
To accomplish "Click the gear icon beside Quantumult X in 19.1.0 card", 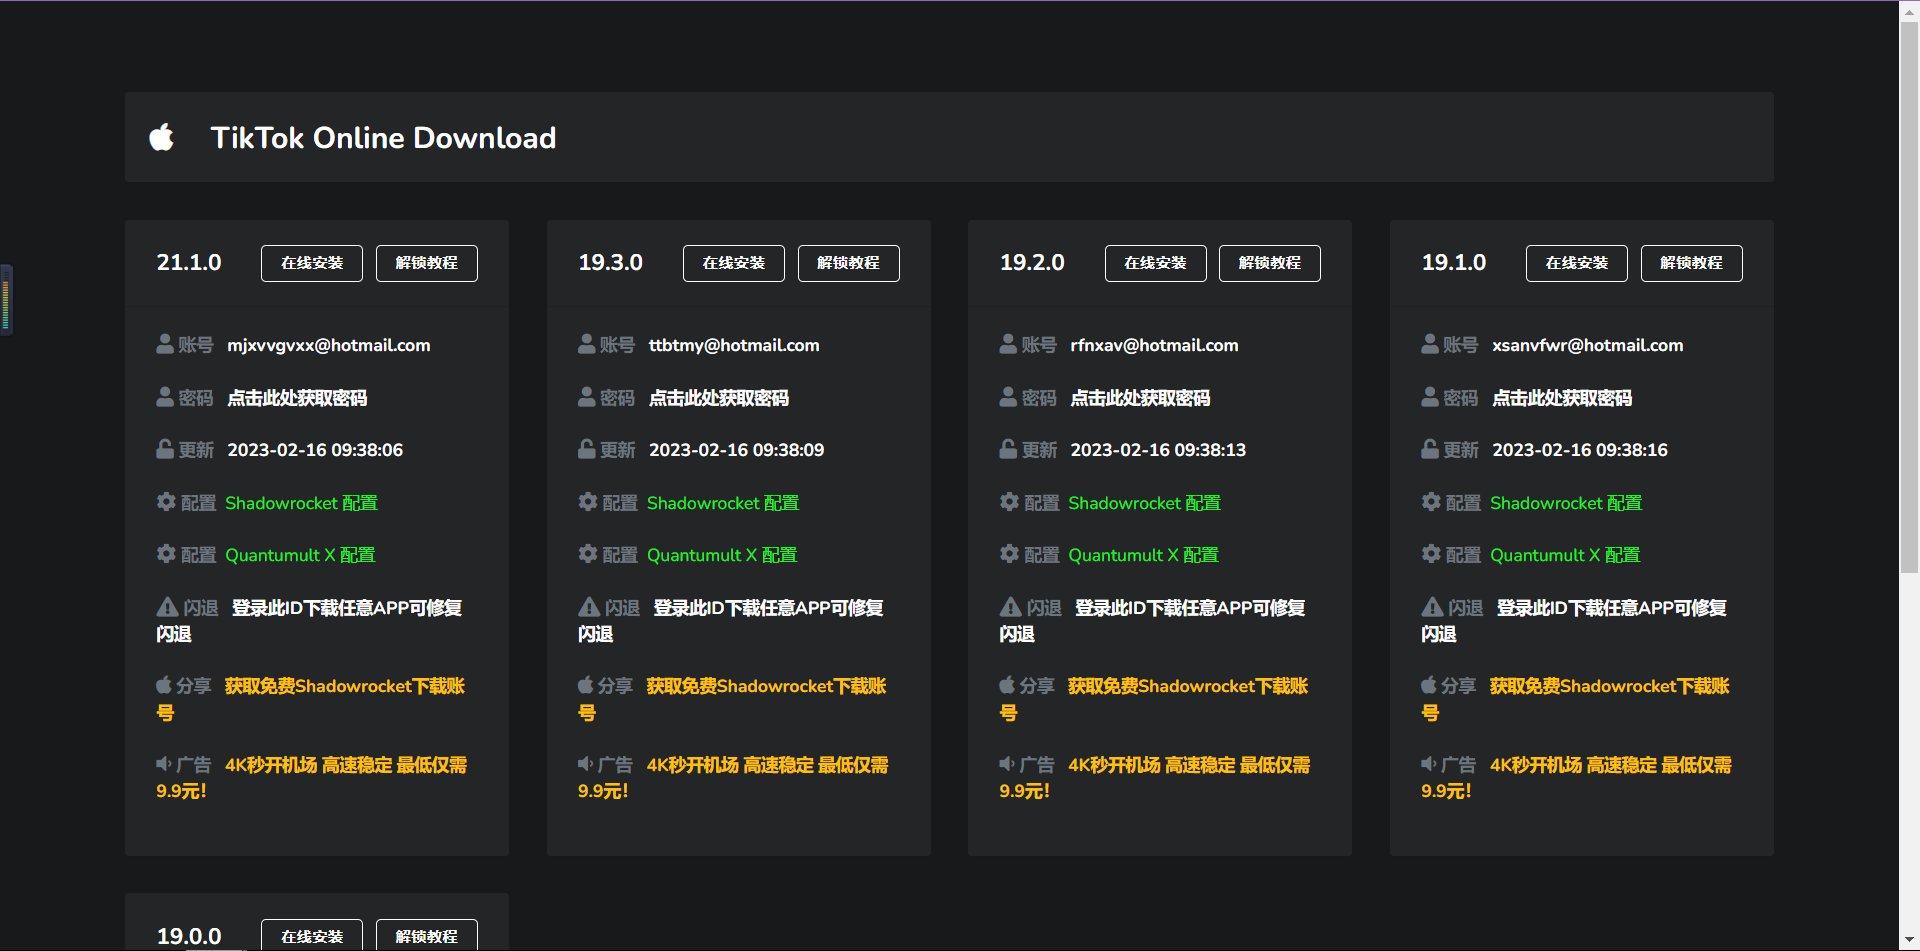I will point(1431,554).
